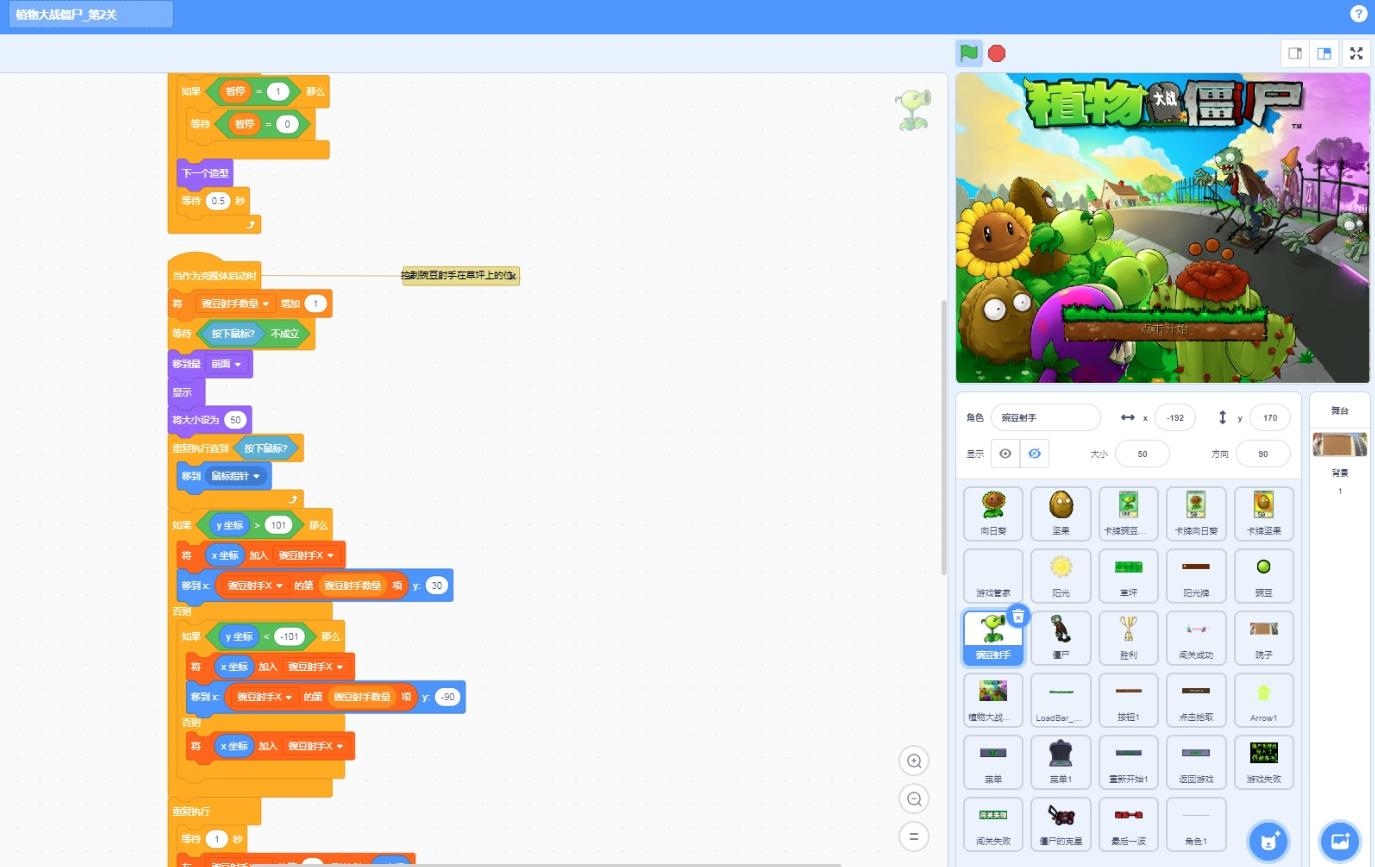The height and width of the screenshot is (867, 1375).
Task: Select the 卡牌向日葵 sprite
Action: click(x=1196, y=513)
